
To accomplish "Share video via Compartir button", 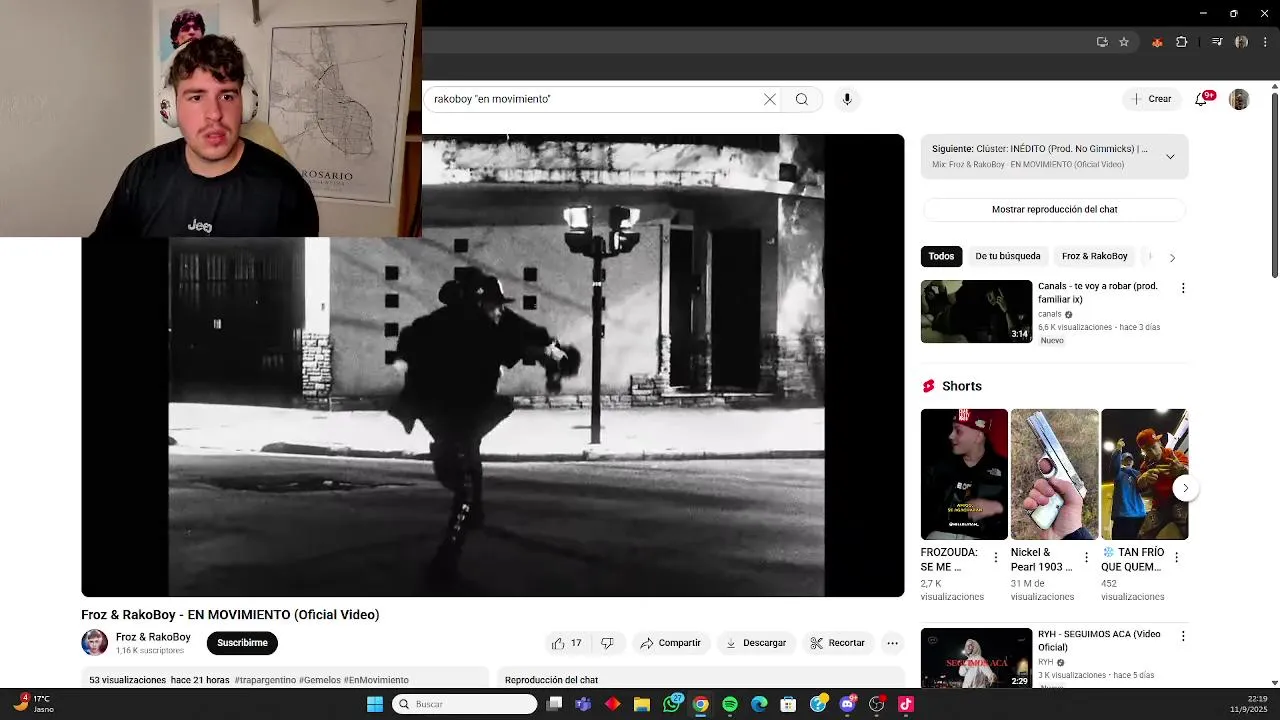I will click(x=671, y=643).
